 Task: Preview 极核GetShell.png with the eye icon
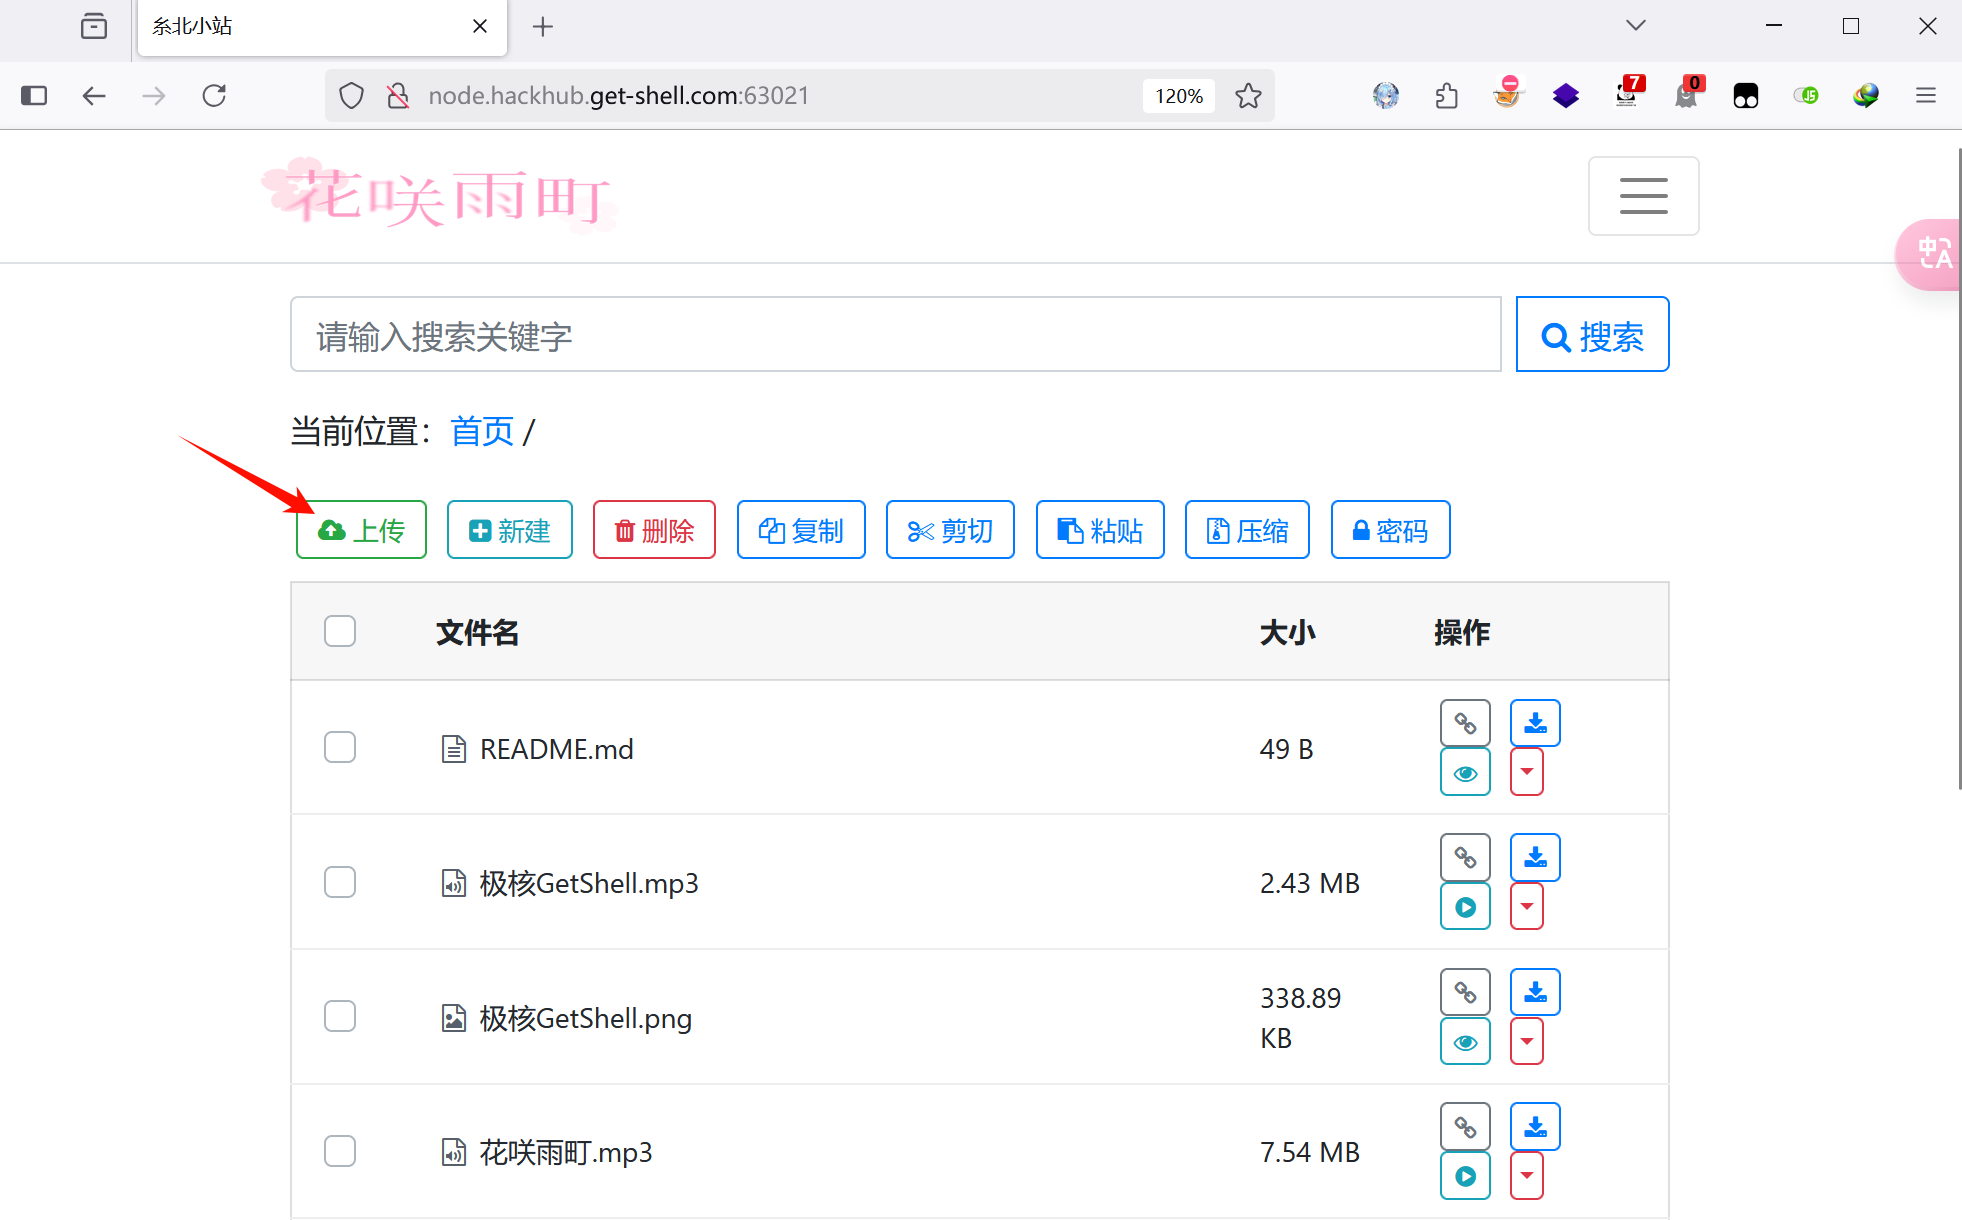click(1465, 1042)
